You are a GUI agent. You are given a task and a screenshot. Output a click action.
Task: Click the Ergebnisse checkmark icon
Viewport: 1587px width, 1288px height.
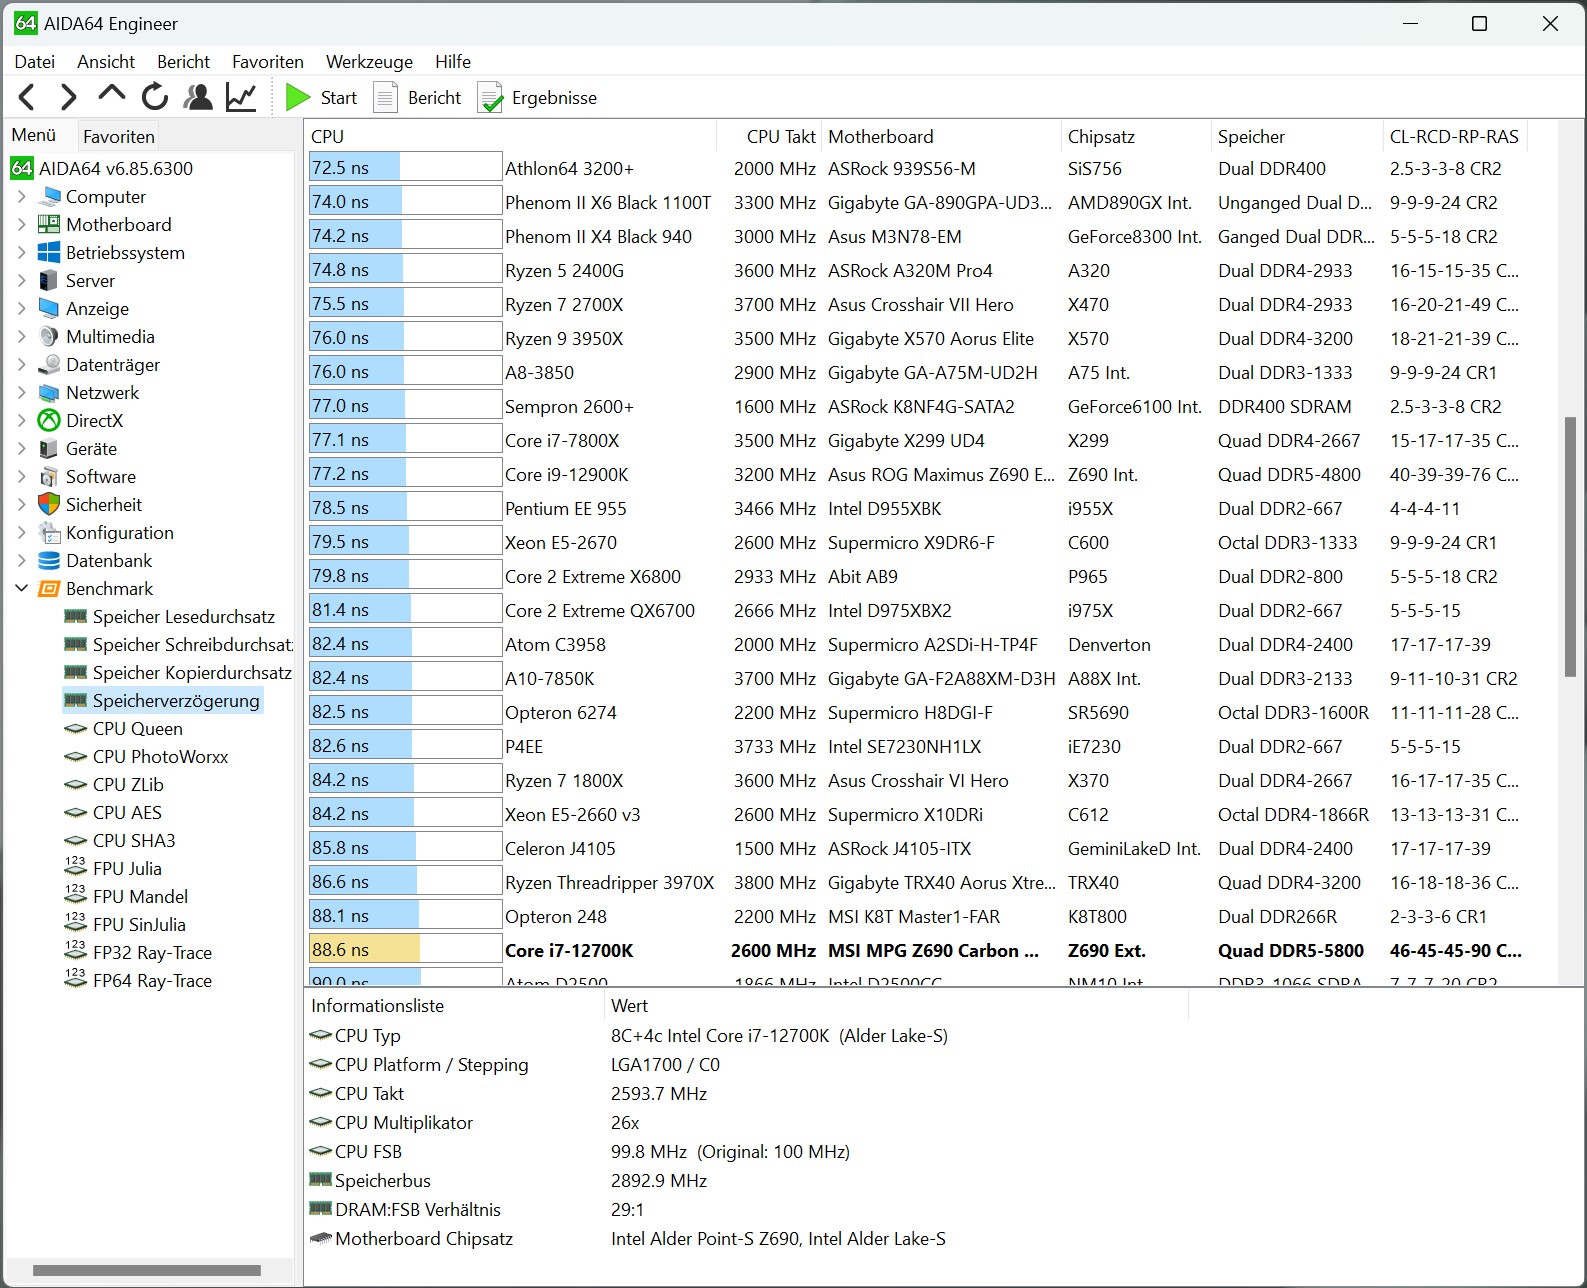pos(490,97)
